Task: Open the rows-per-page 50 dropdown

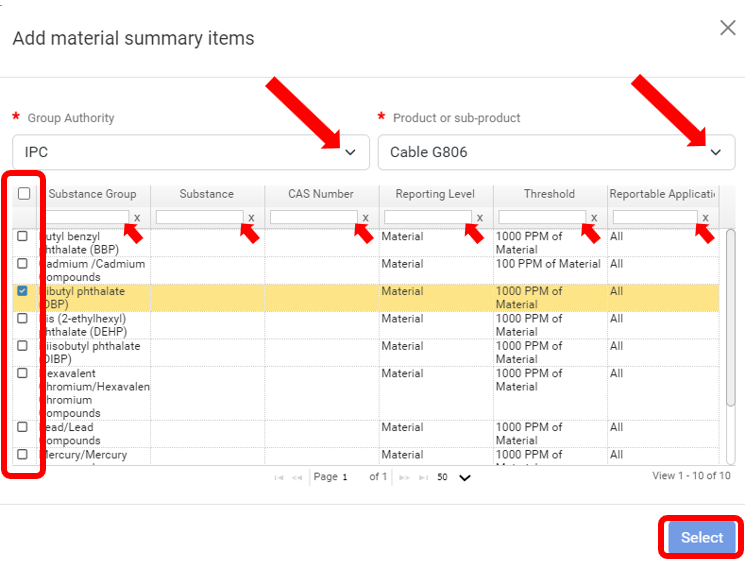Action: pyautogui.click(x=464, y=478)
